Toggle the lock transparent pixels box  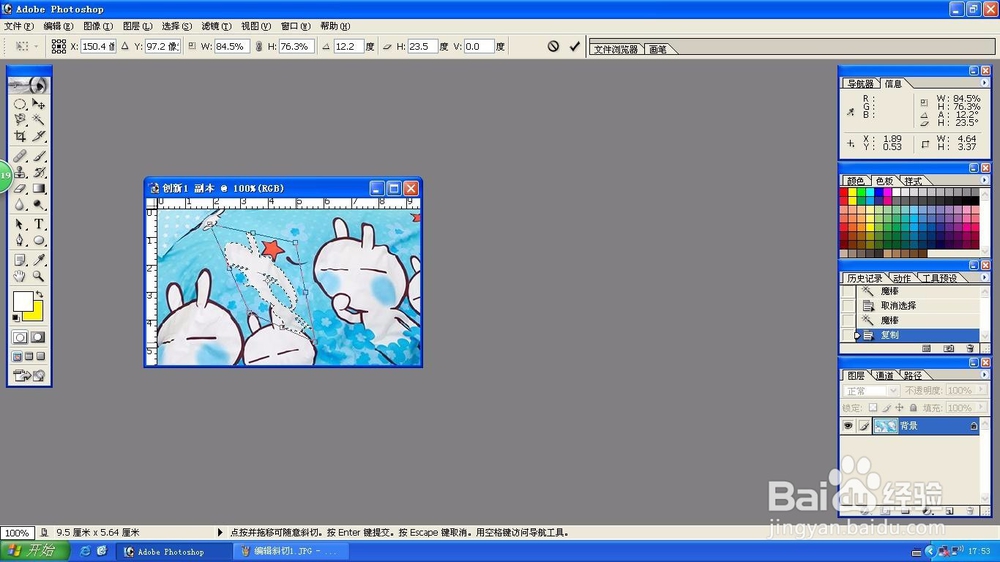872,408
